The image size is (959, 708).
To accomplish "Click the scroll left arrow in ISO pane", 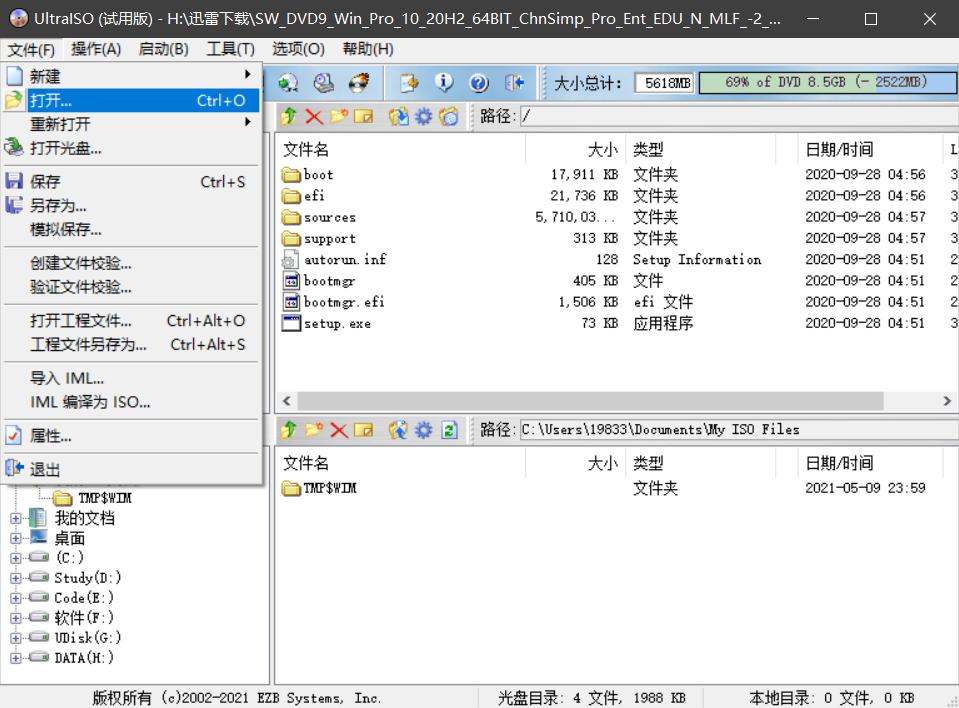I will [x=286, y=401].
